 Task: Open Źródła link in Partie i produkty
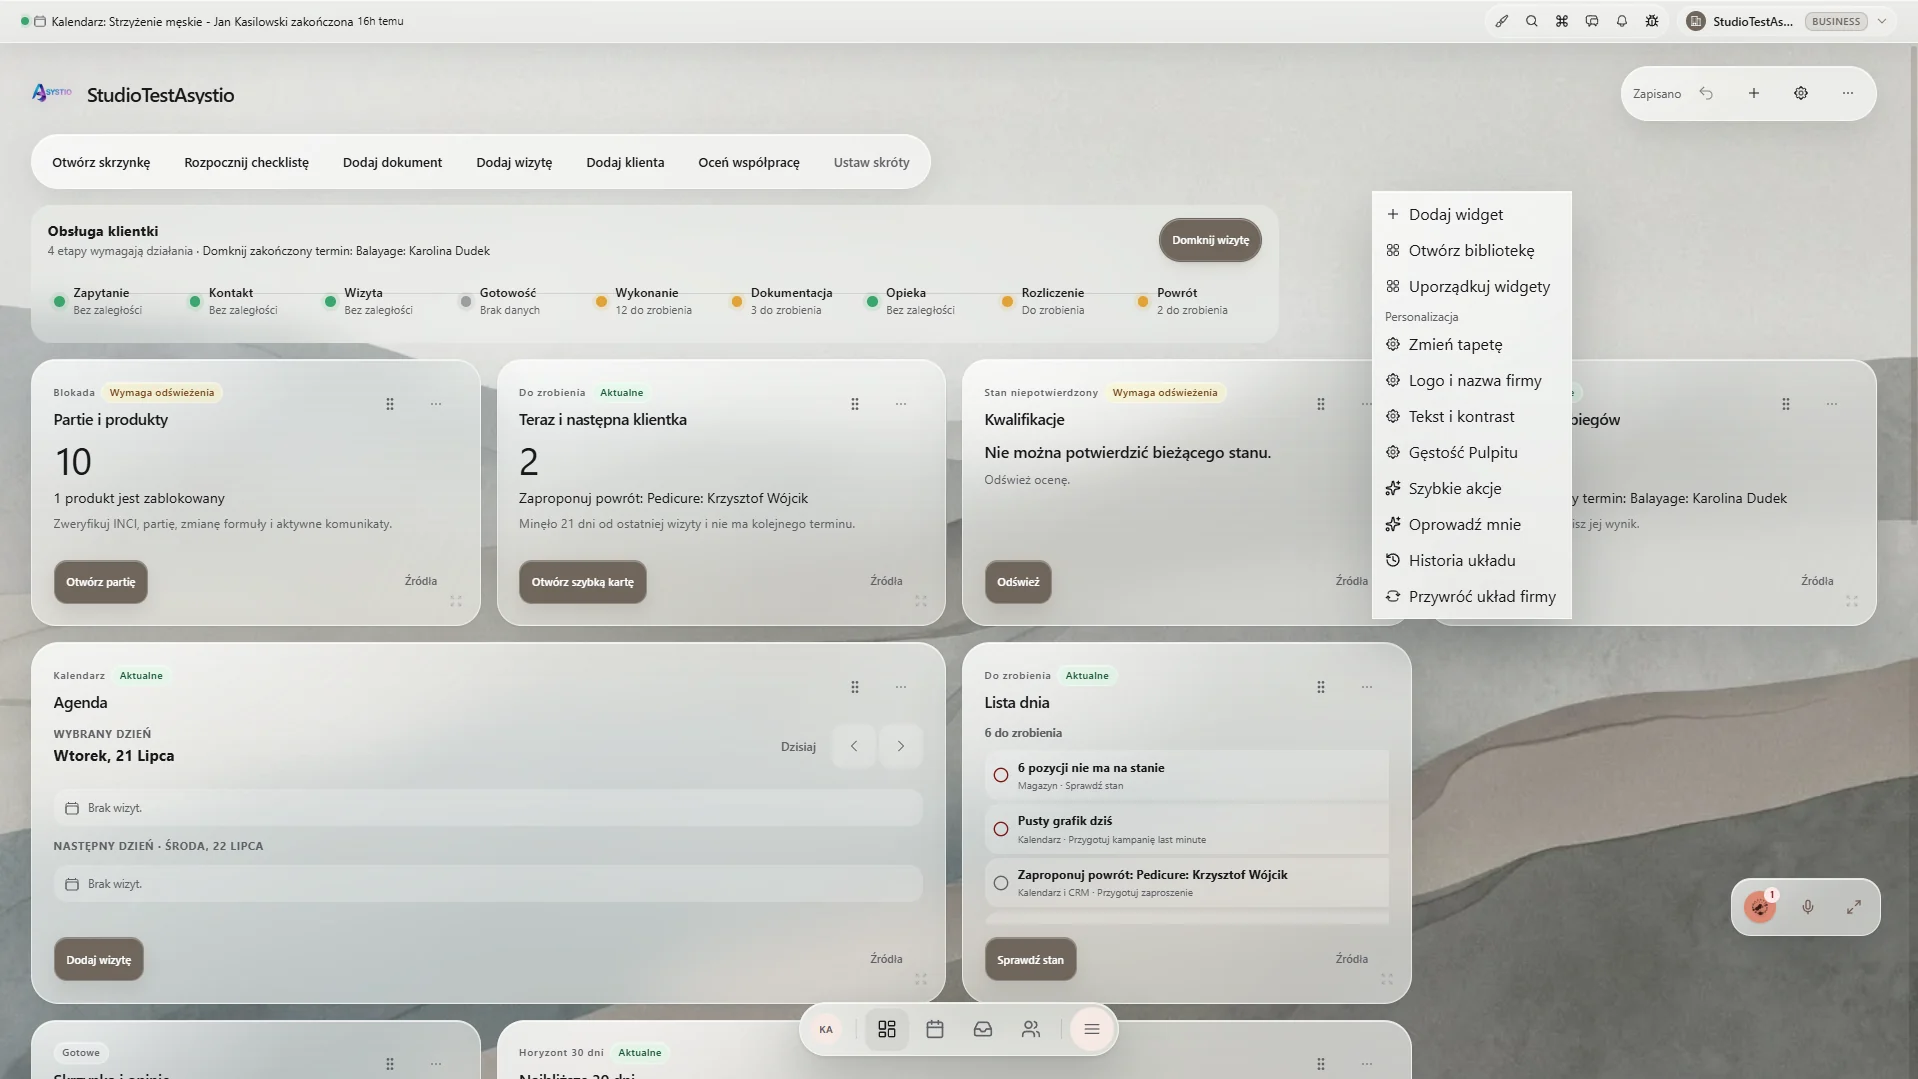[420, 581]
